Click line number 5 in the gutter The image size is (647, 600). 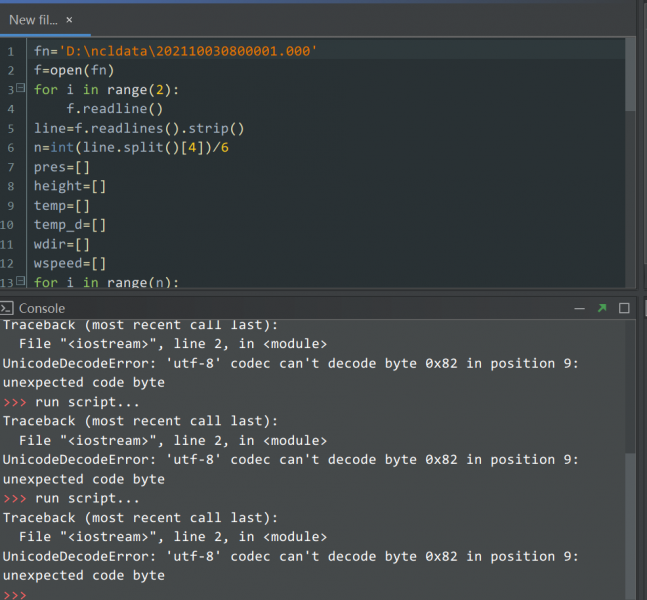pyautogui.click(x=10, y=129)
